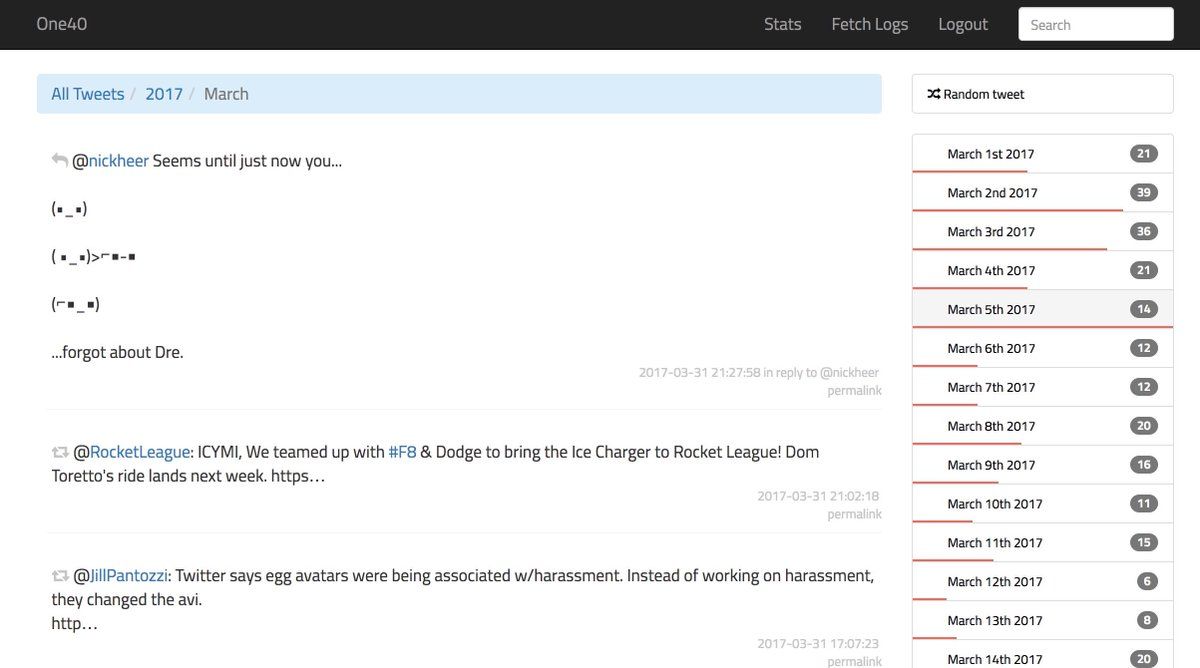Show tweets from March 10th 2017
Viewport: 1200px width, 668px height.
tap(994, 504)
